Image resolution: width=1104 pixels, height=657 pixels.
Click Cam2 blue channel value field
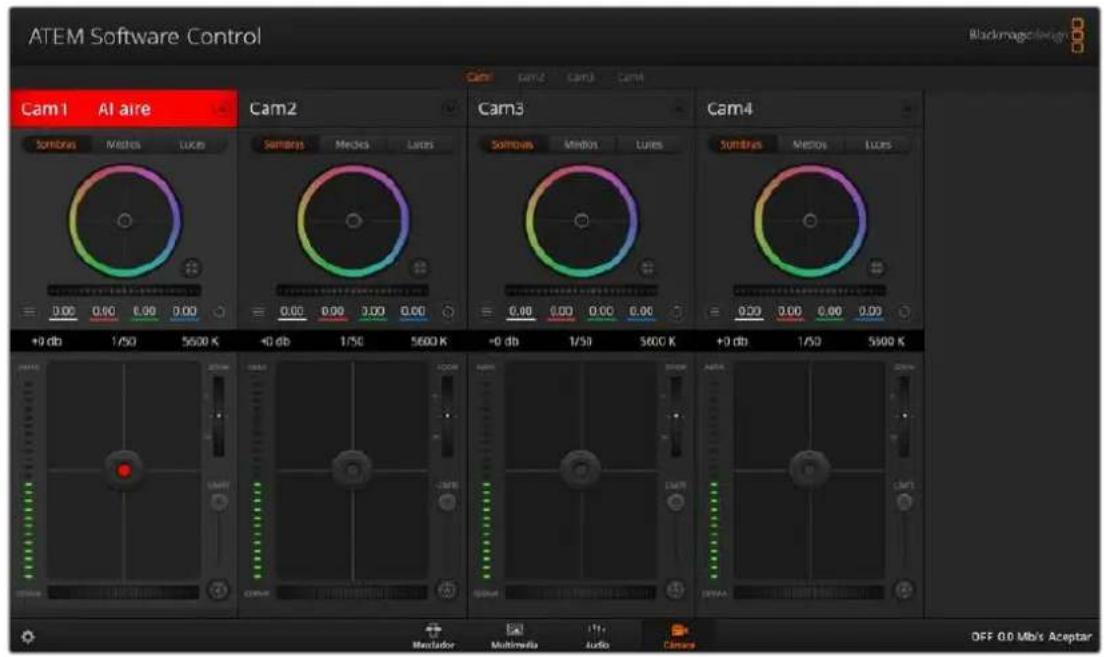(413, 312)
